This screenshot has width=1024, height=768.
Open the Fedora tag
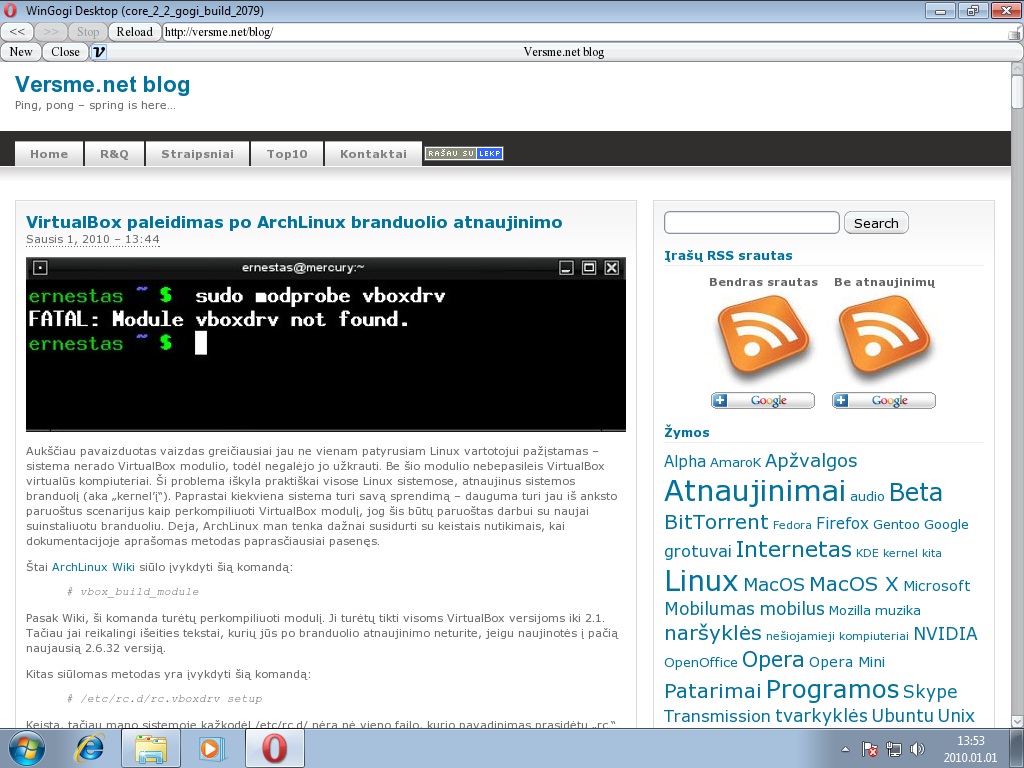pos(792,525)
